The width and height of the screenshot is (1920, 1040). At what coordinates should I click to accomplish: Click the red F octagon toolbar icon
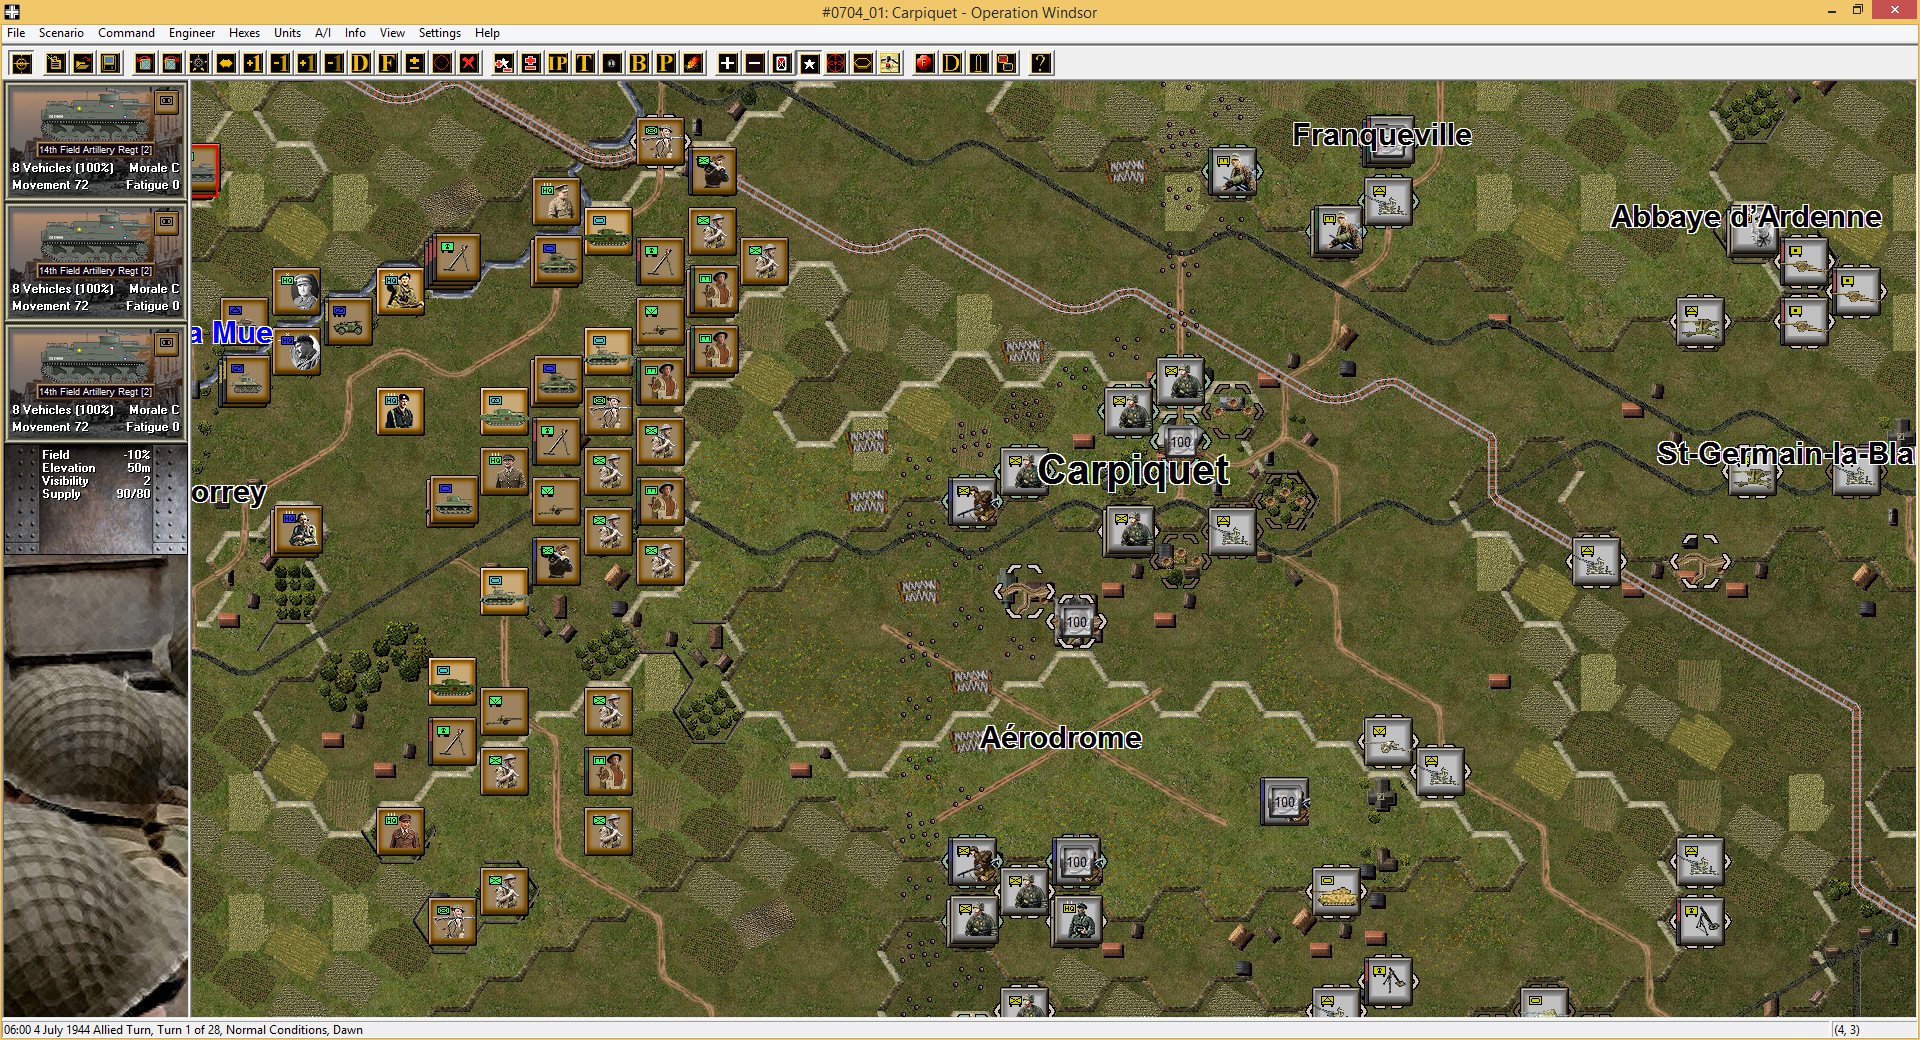point(925,64)
